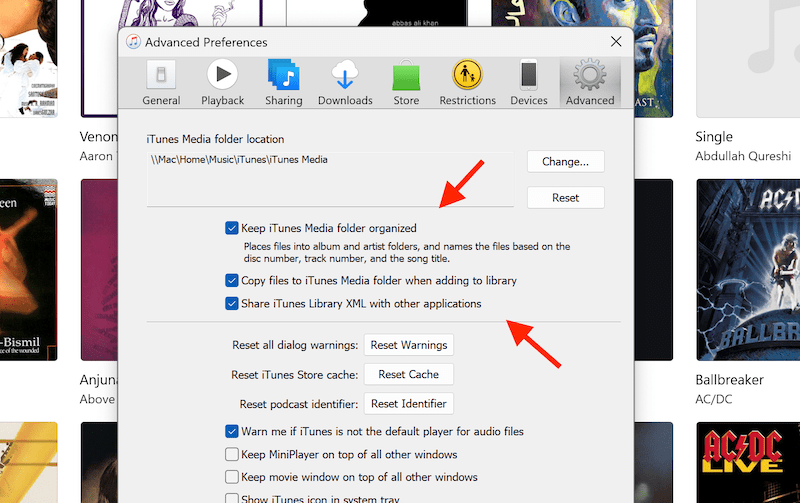Click the Reset Warnings button
Screen dimensions: 800x503
(x=408, y=345)
